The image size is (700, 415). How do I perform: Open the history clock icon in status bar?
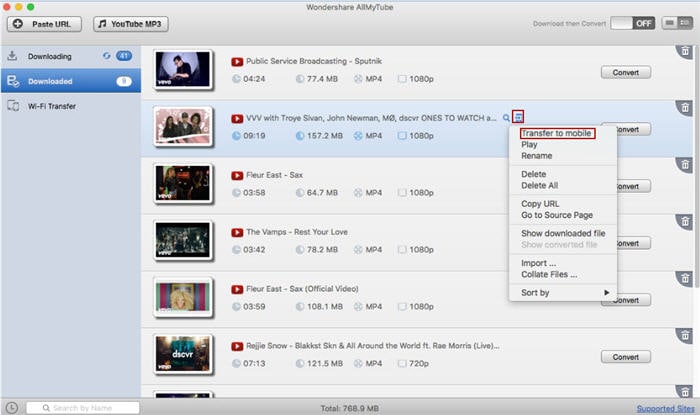coord(12,407)
